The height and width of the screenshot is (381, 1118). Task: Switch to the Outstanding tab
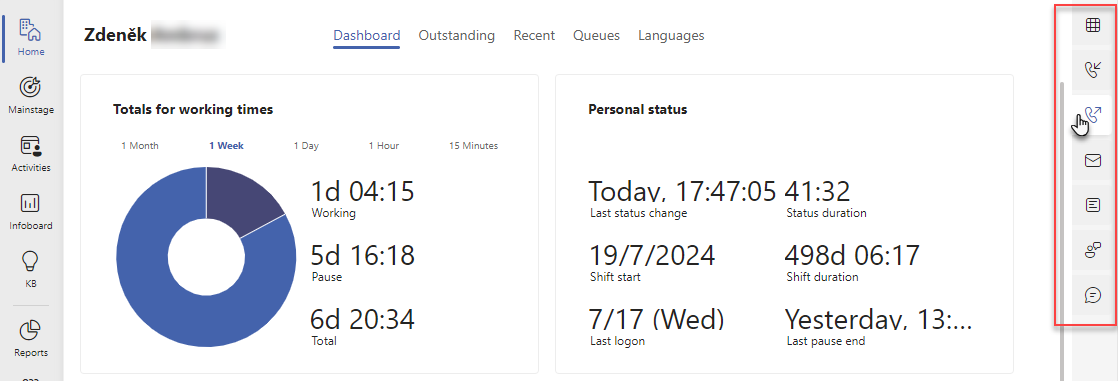[x=456, y=35]
